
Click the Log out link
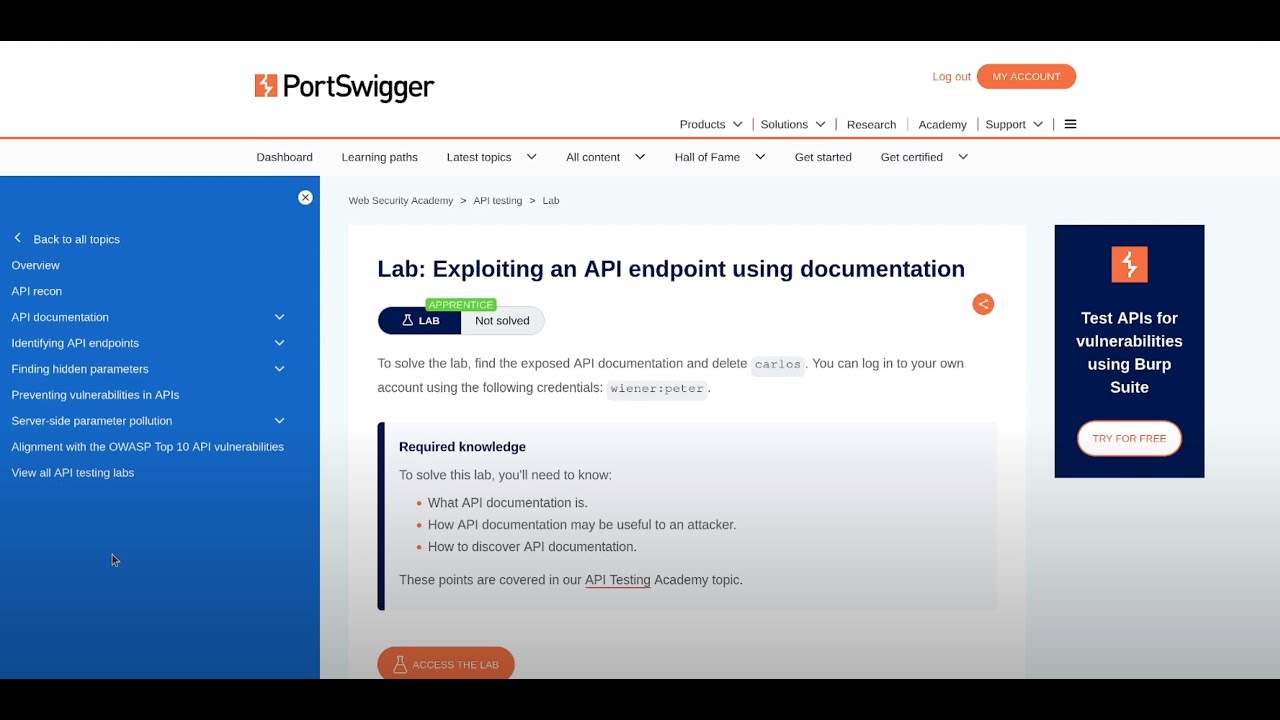[951, 77]
